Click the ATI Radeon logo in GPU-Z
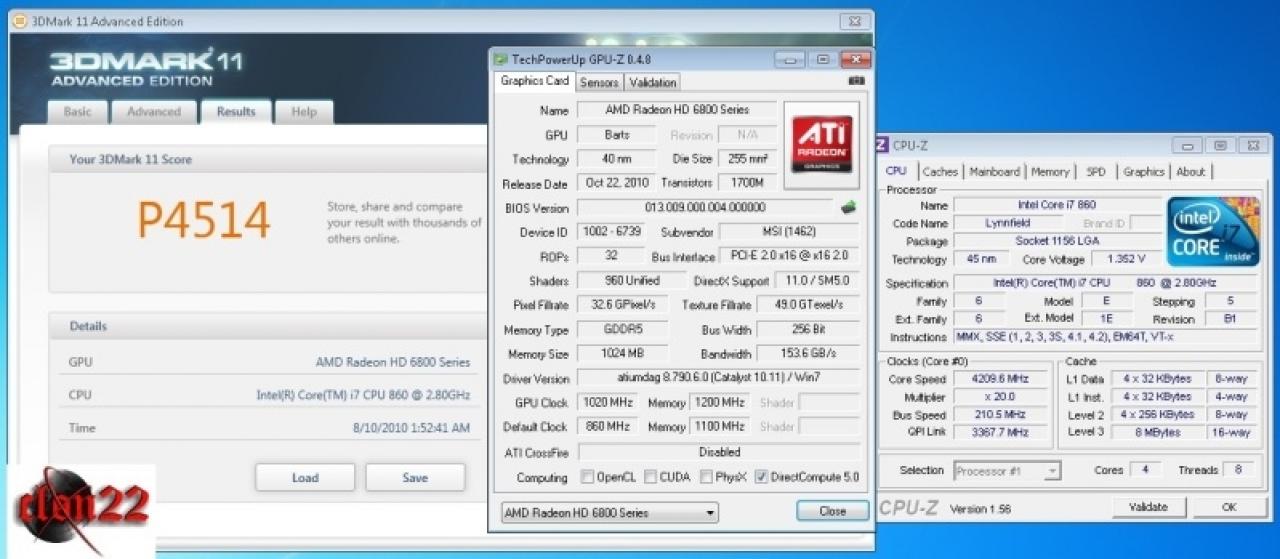Viewport: 1280px width, 559px height. click(822, 145)
